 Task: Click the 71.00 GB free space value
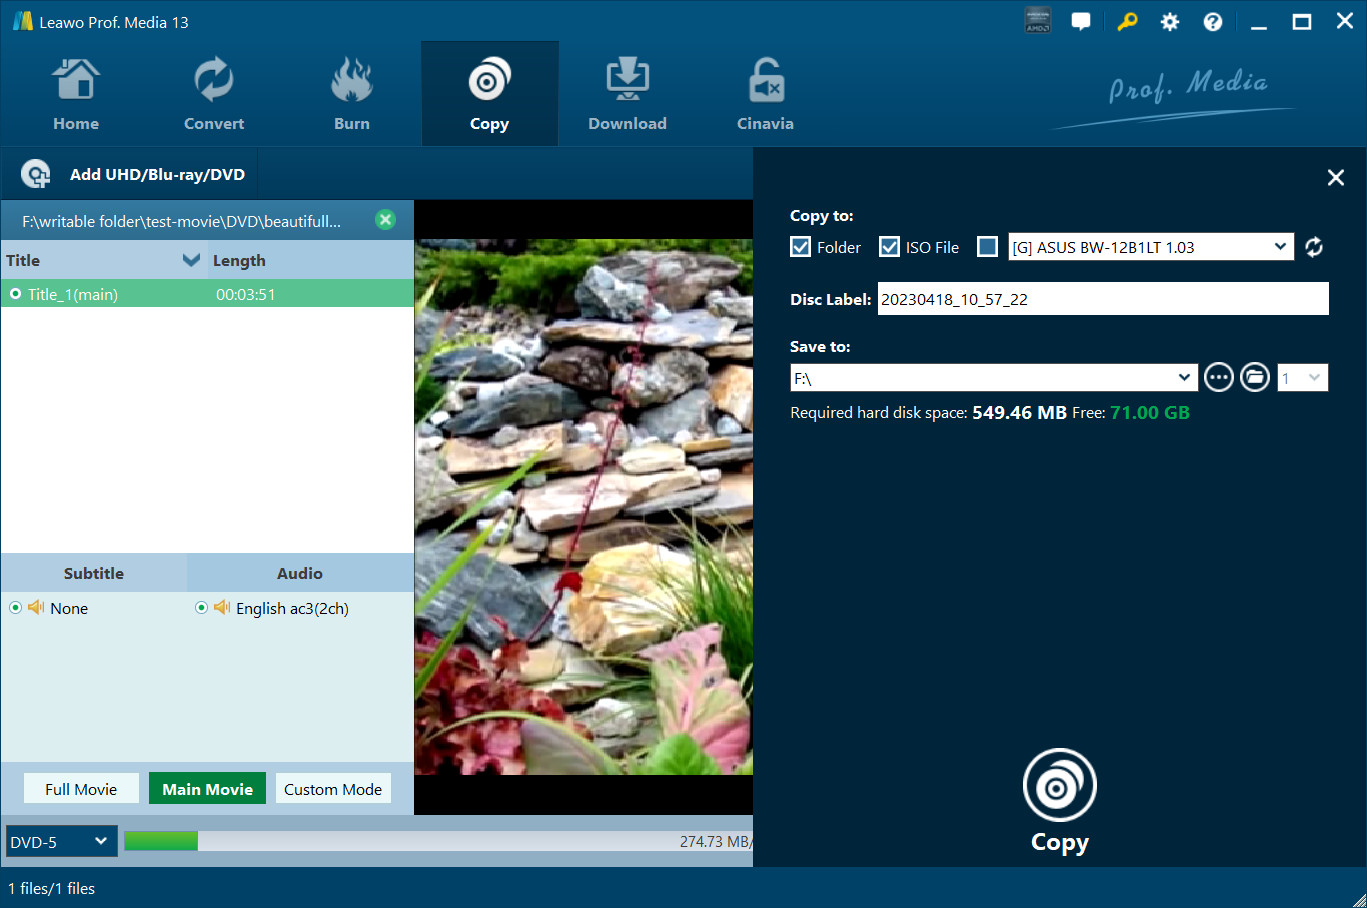[x=1150, y=413]
